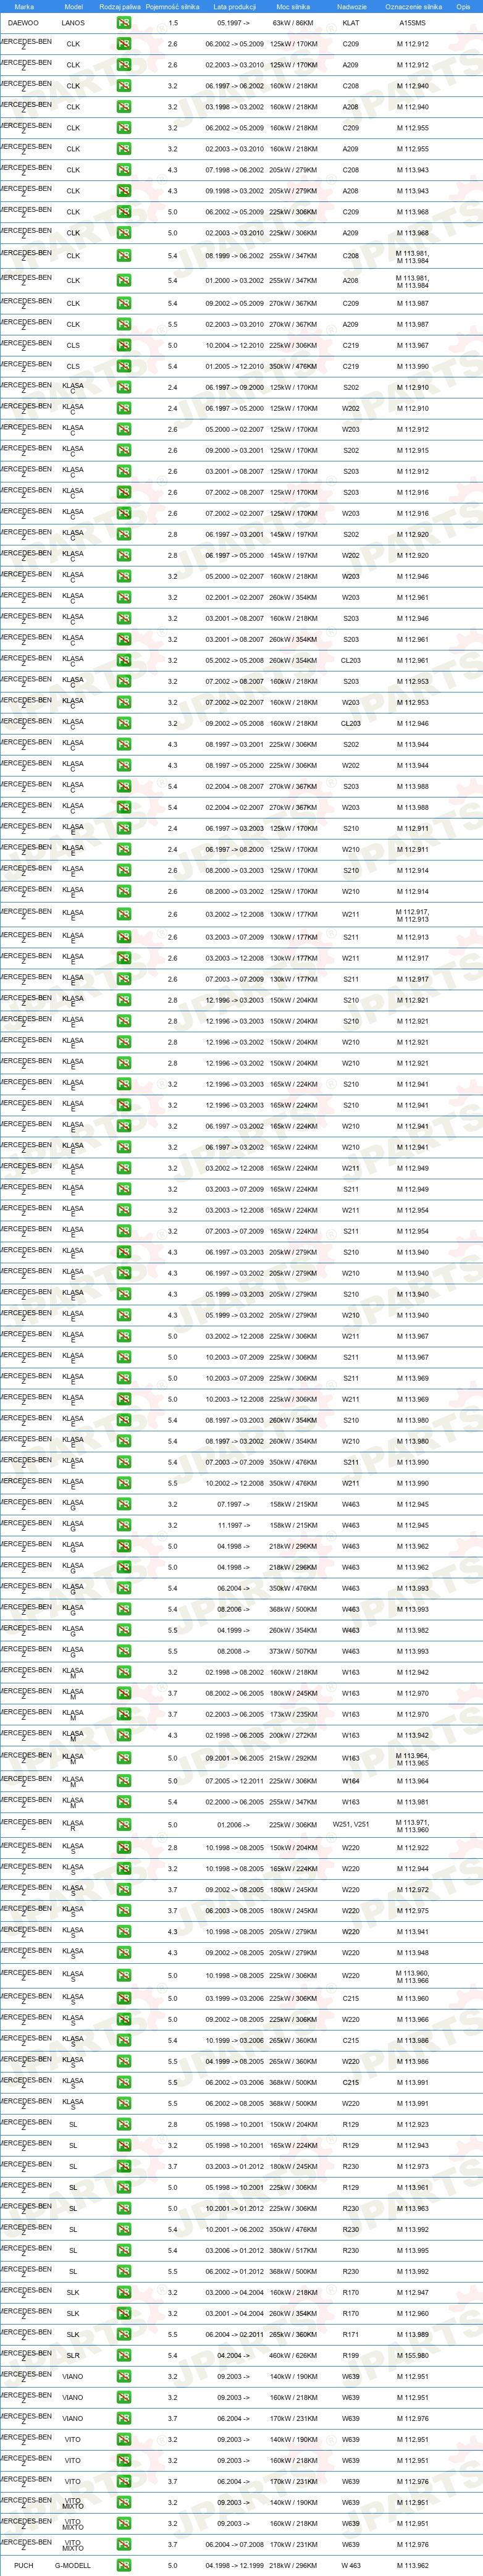Click the fuel icon in the SLK M 112.947 row
The width and height of the screenshot is (483, 2576).
pos(123,2292)
